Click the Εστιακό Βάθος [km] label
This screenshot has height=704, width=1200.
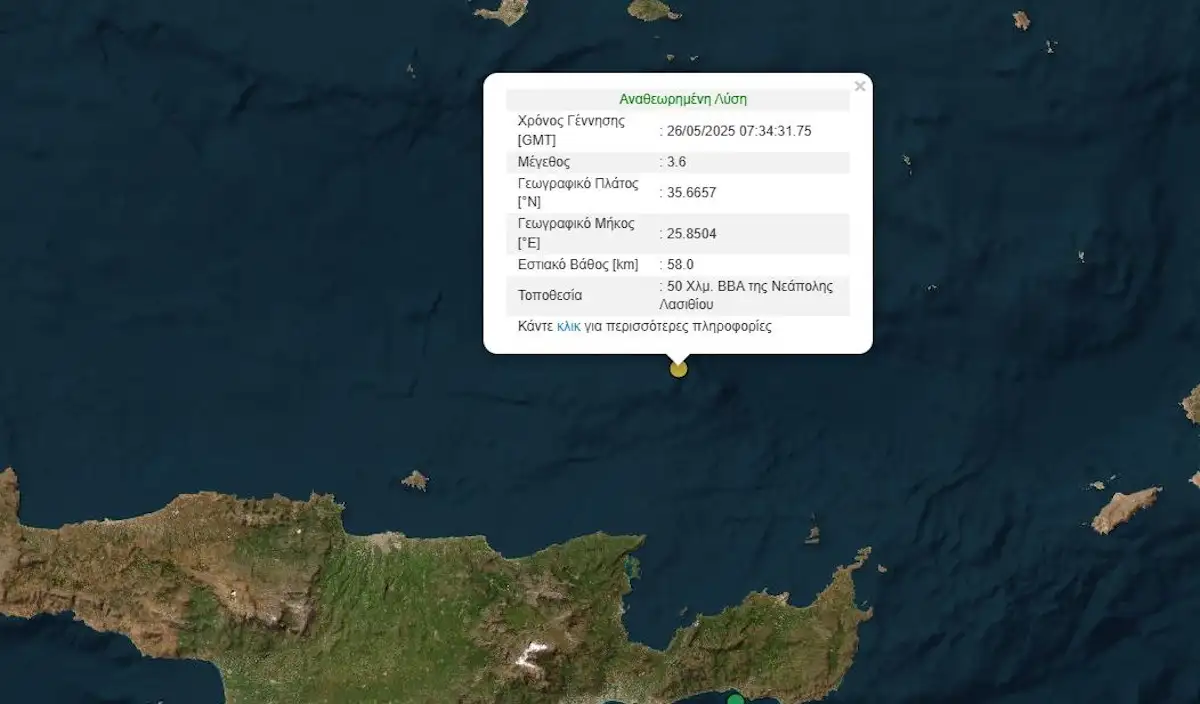pyautogui.click(x=577, y=264)
